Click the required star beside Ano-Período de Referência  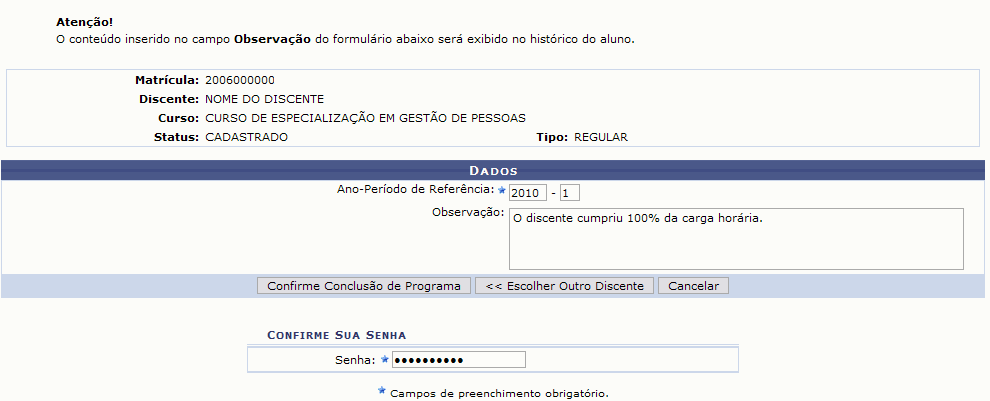click(x=502, y=189)
